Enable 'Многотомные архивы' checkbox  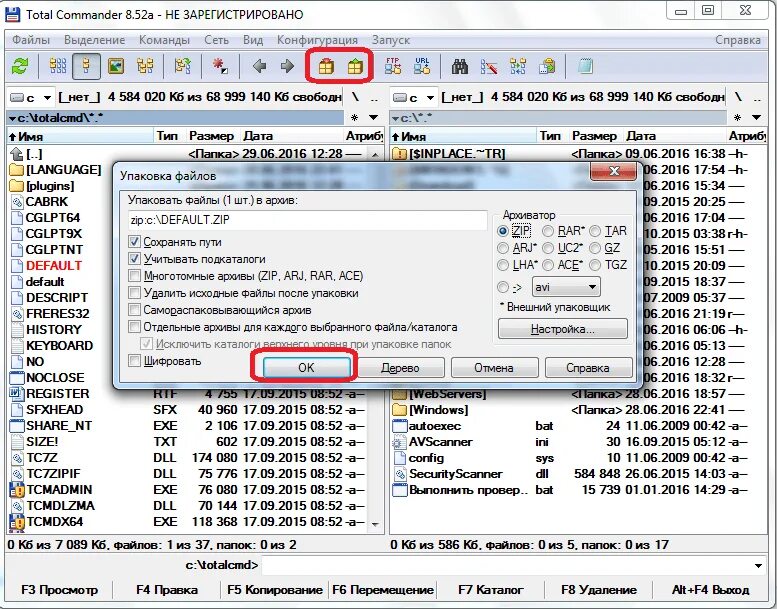point(134,276)
